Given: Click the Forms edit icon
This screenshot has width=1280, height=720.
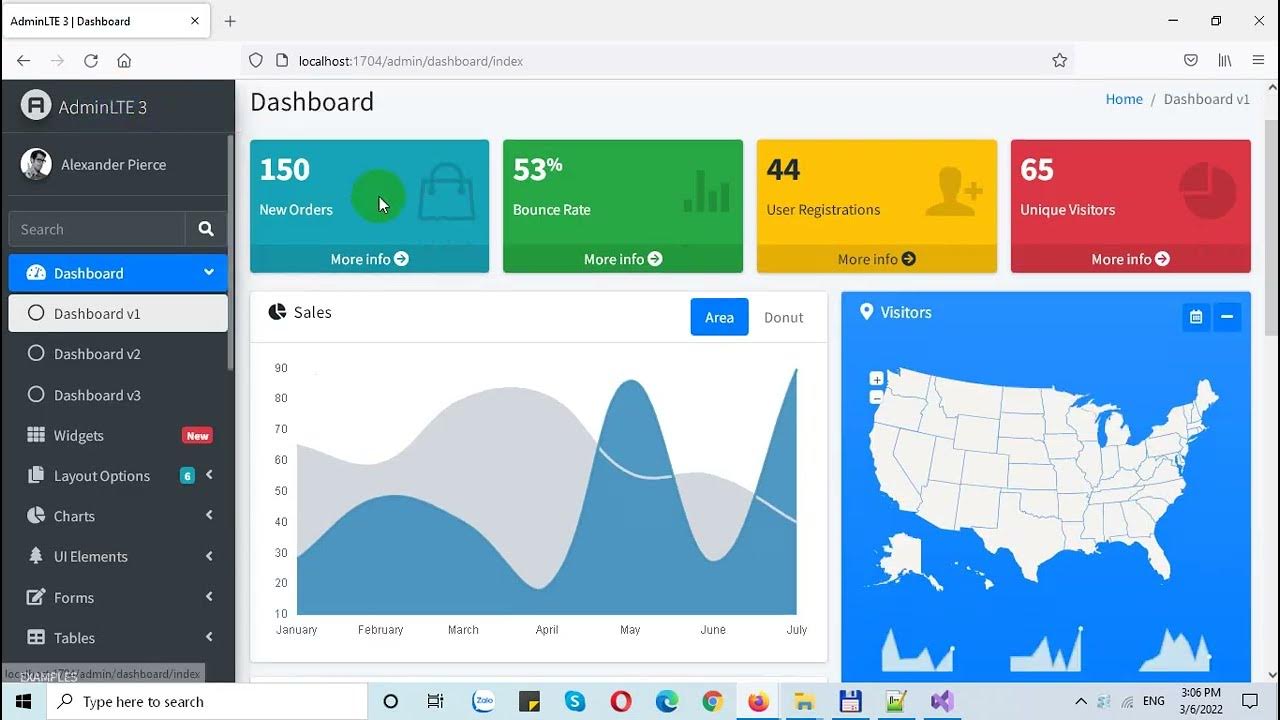Looking at the screenshot, I should 36,597.
